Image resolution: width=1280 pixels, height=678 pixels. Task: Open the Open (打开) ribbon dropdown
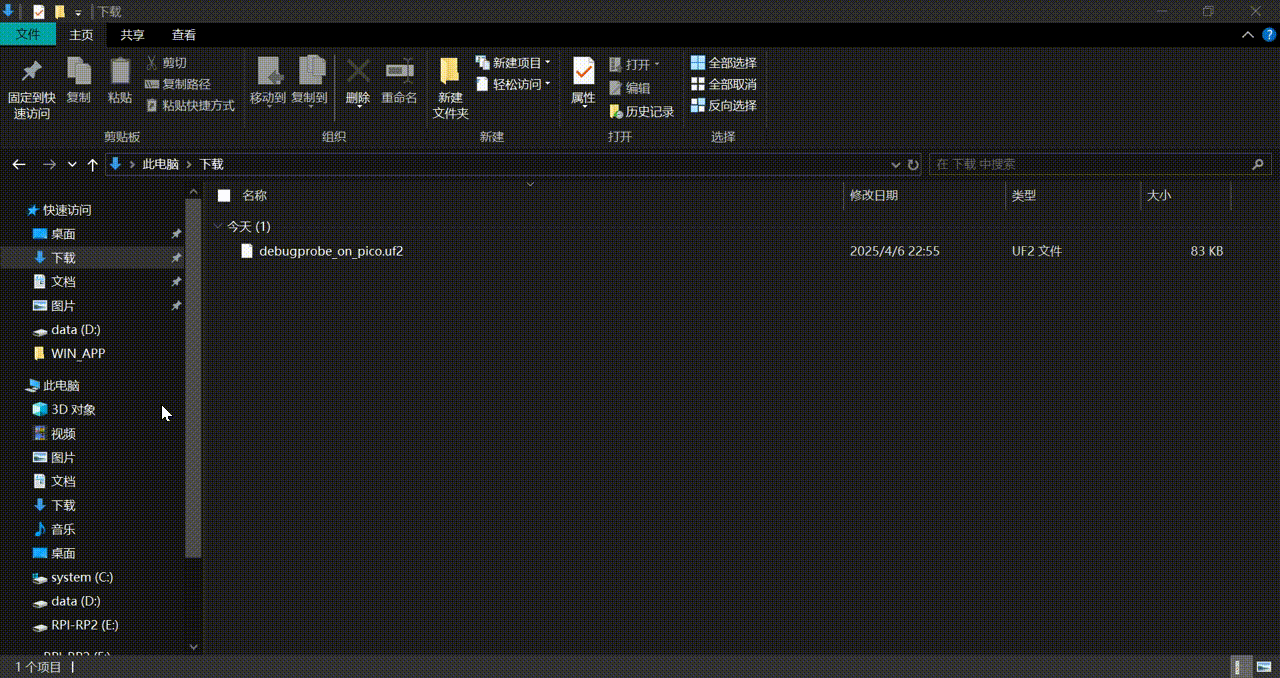click(635, 64)
